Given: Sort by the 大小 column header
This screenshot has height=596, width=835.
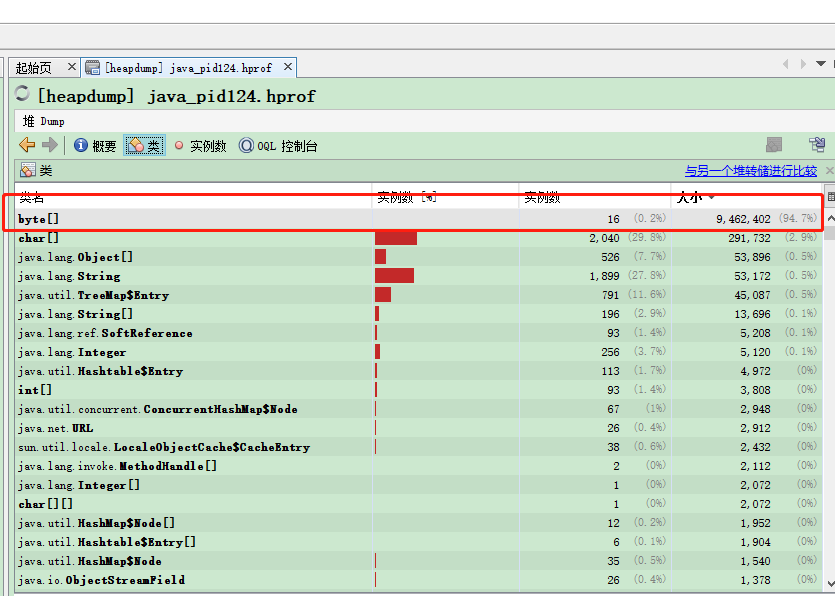Looking at the screenshot, I should click(746, 198).
